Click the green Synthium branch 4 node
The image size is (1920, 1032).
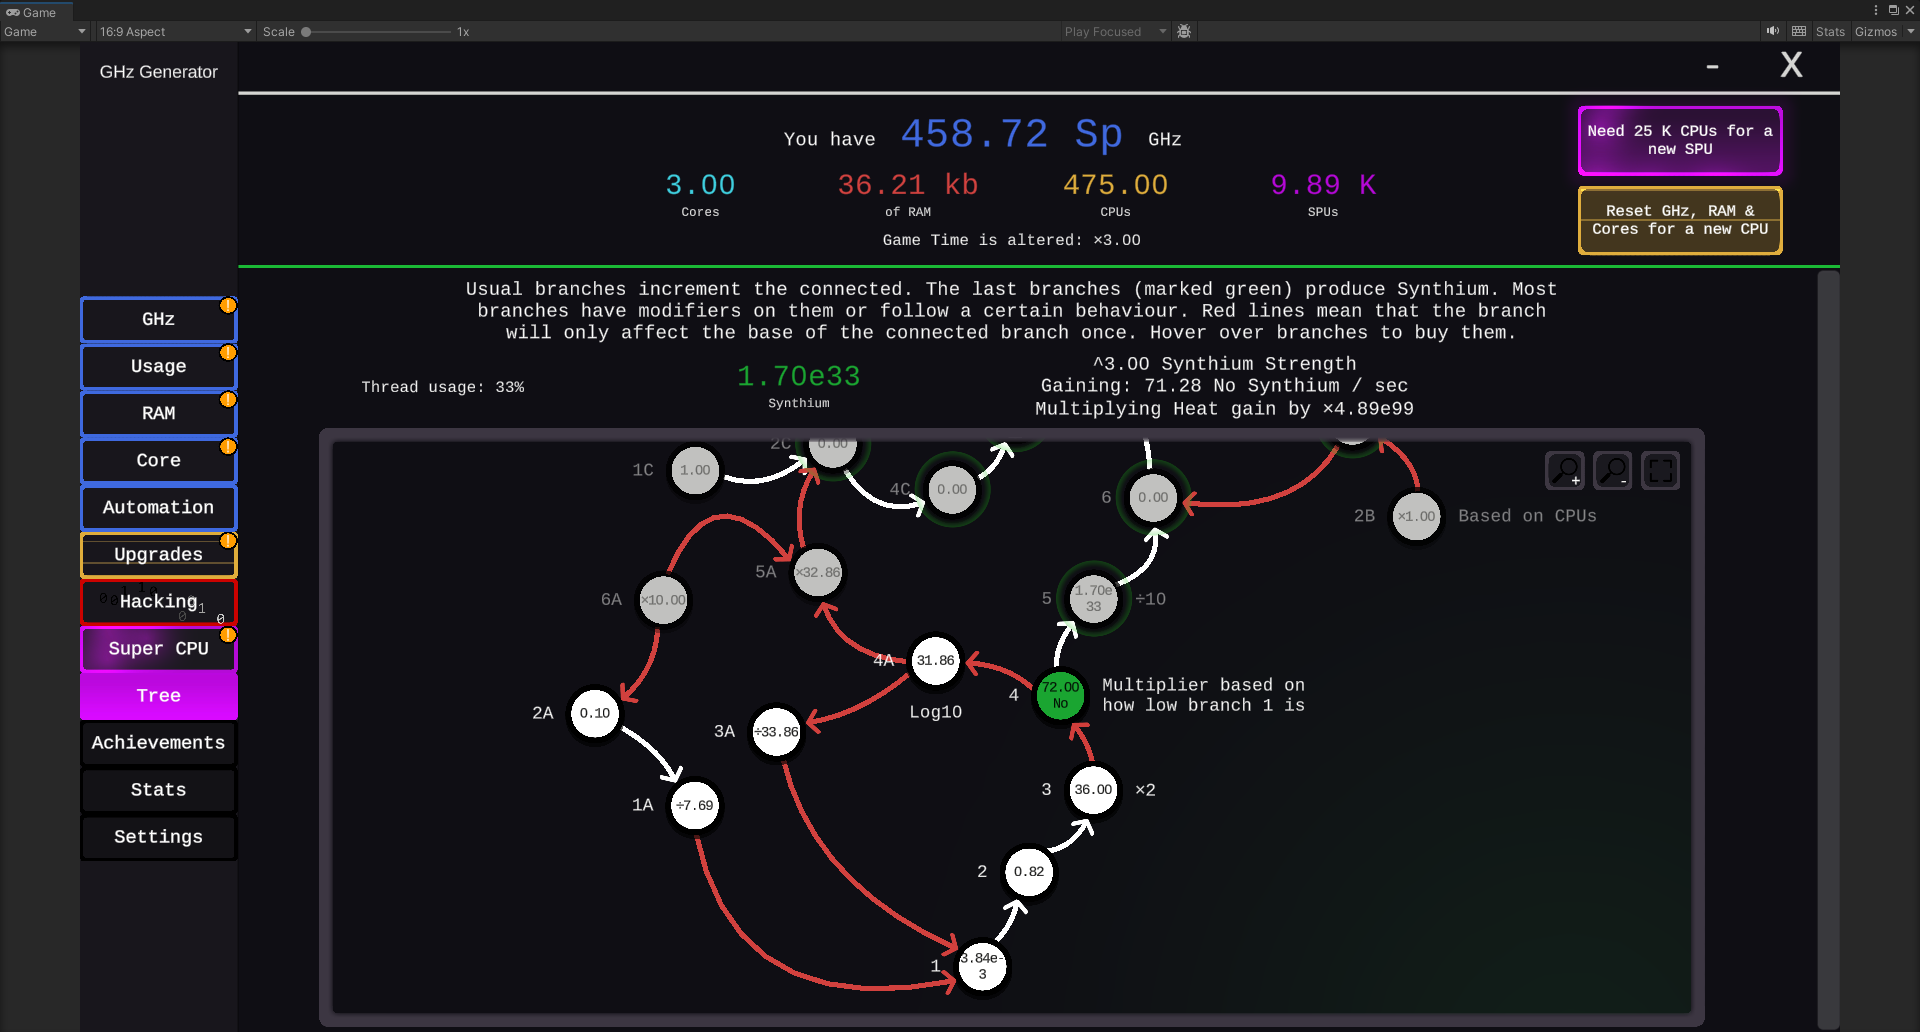tap(1060, 695)
